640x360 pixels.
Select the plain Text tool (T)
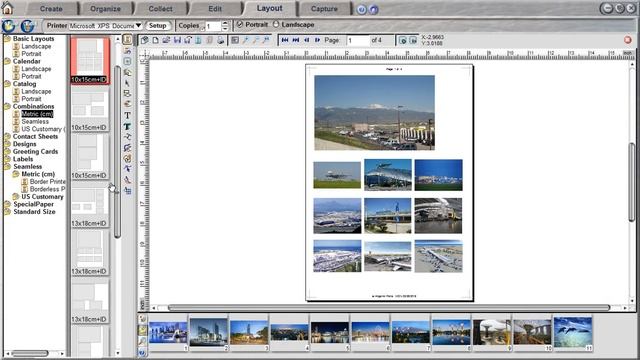[x=127, y=116]
